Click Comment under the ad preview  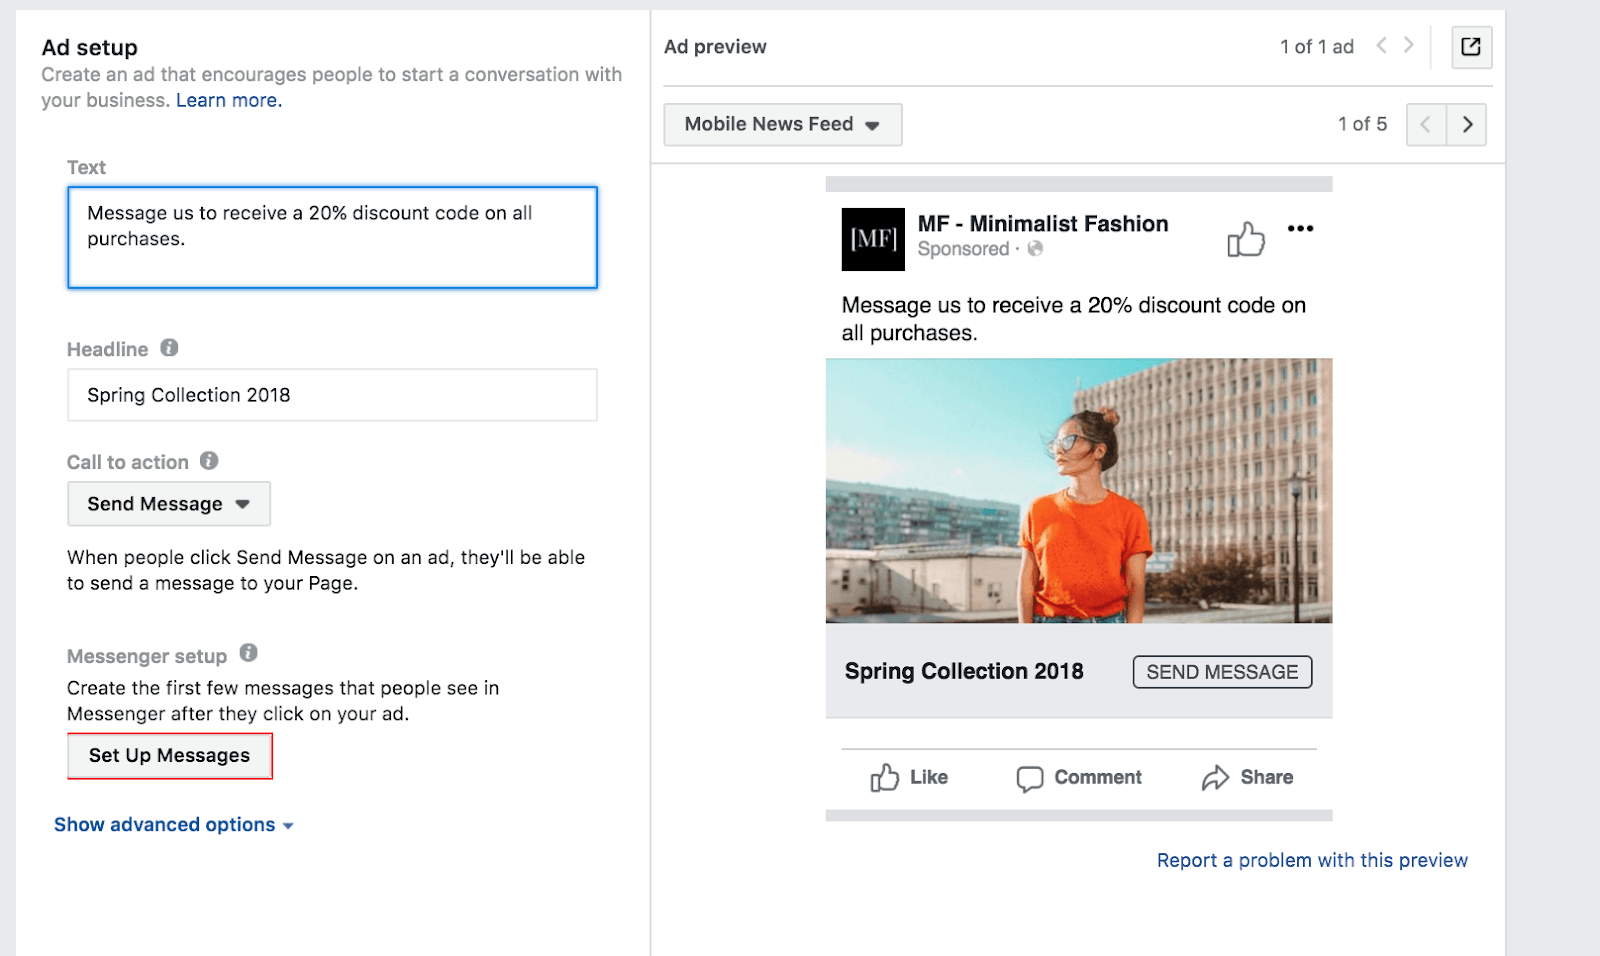tap(1079, 778)
